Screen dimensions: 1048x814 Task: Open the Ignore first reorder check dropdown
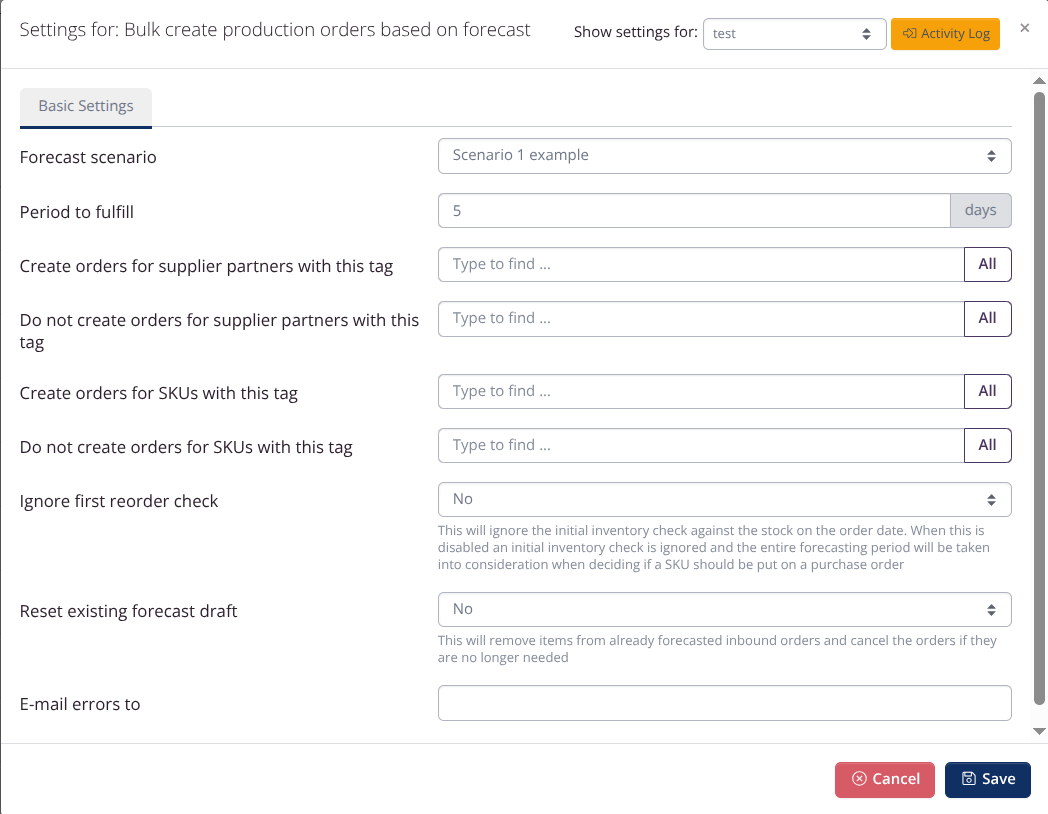coord(724,500)
